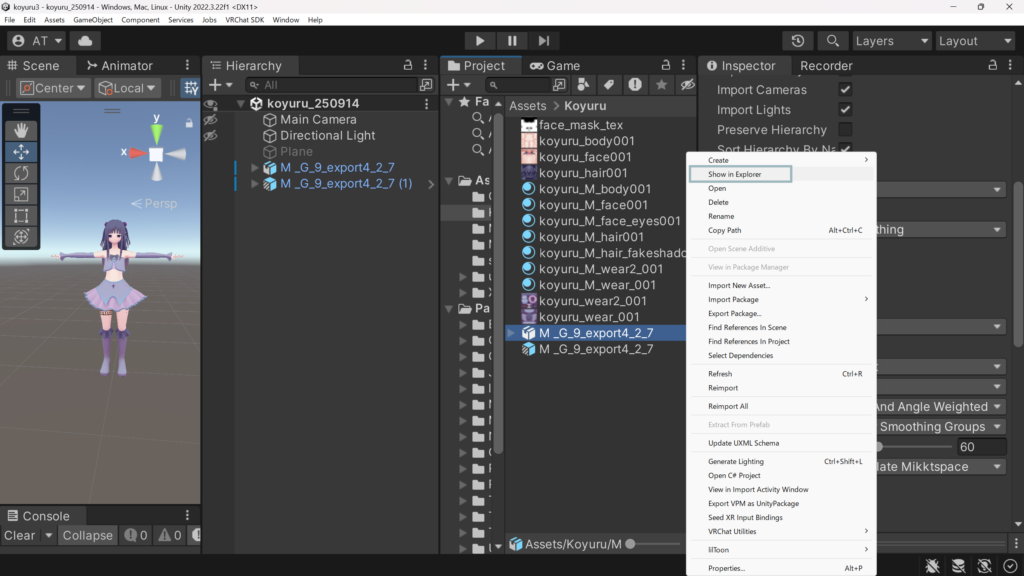Click the Hierarchy search field

332,85
